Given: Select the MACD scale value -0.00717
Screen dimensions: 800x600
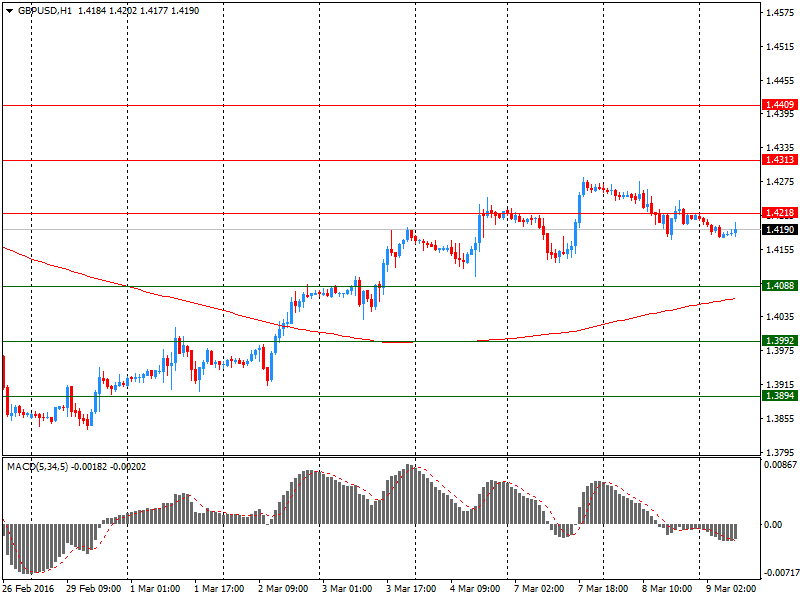Looking at the screenshot, I should pyautogui.click(x=780, y=573).
